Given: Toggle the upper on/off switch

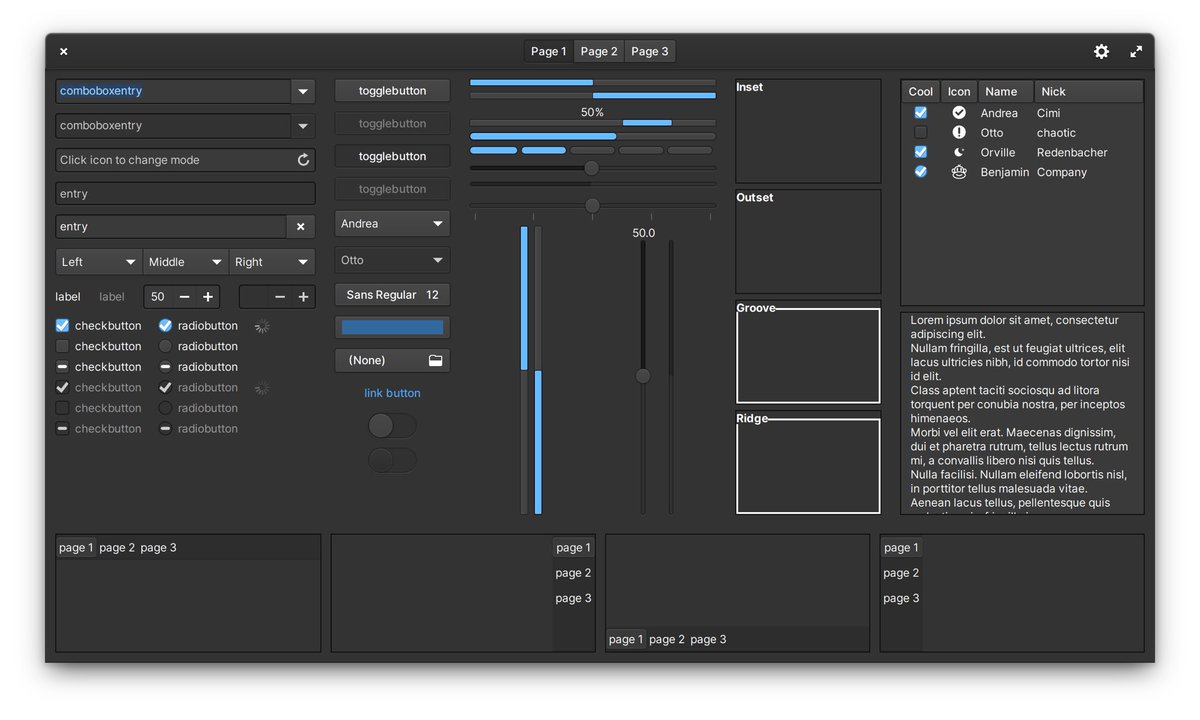Looking at the screenshot, I should (392, 426).
